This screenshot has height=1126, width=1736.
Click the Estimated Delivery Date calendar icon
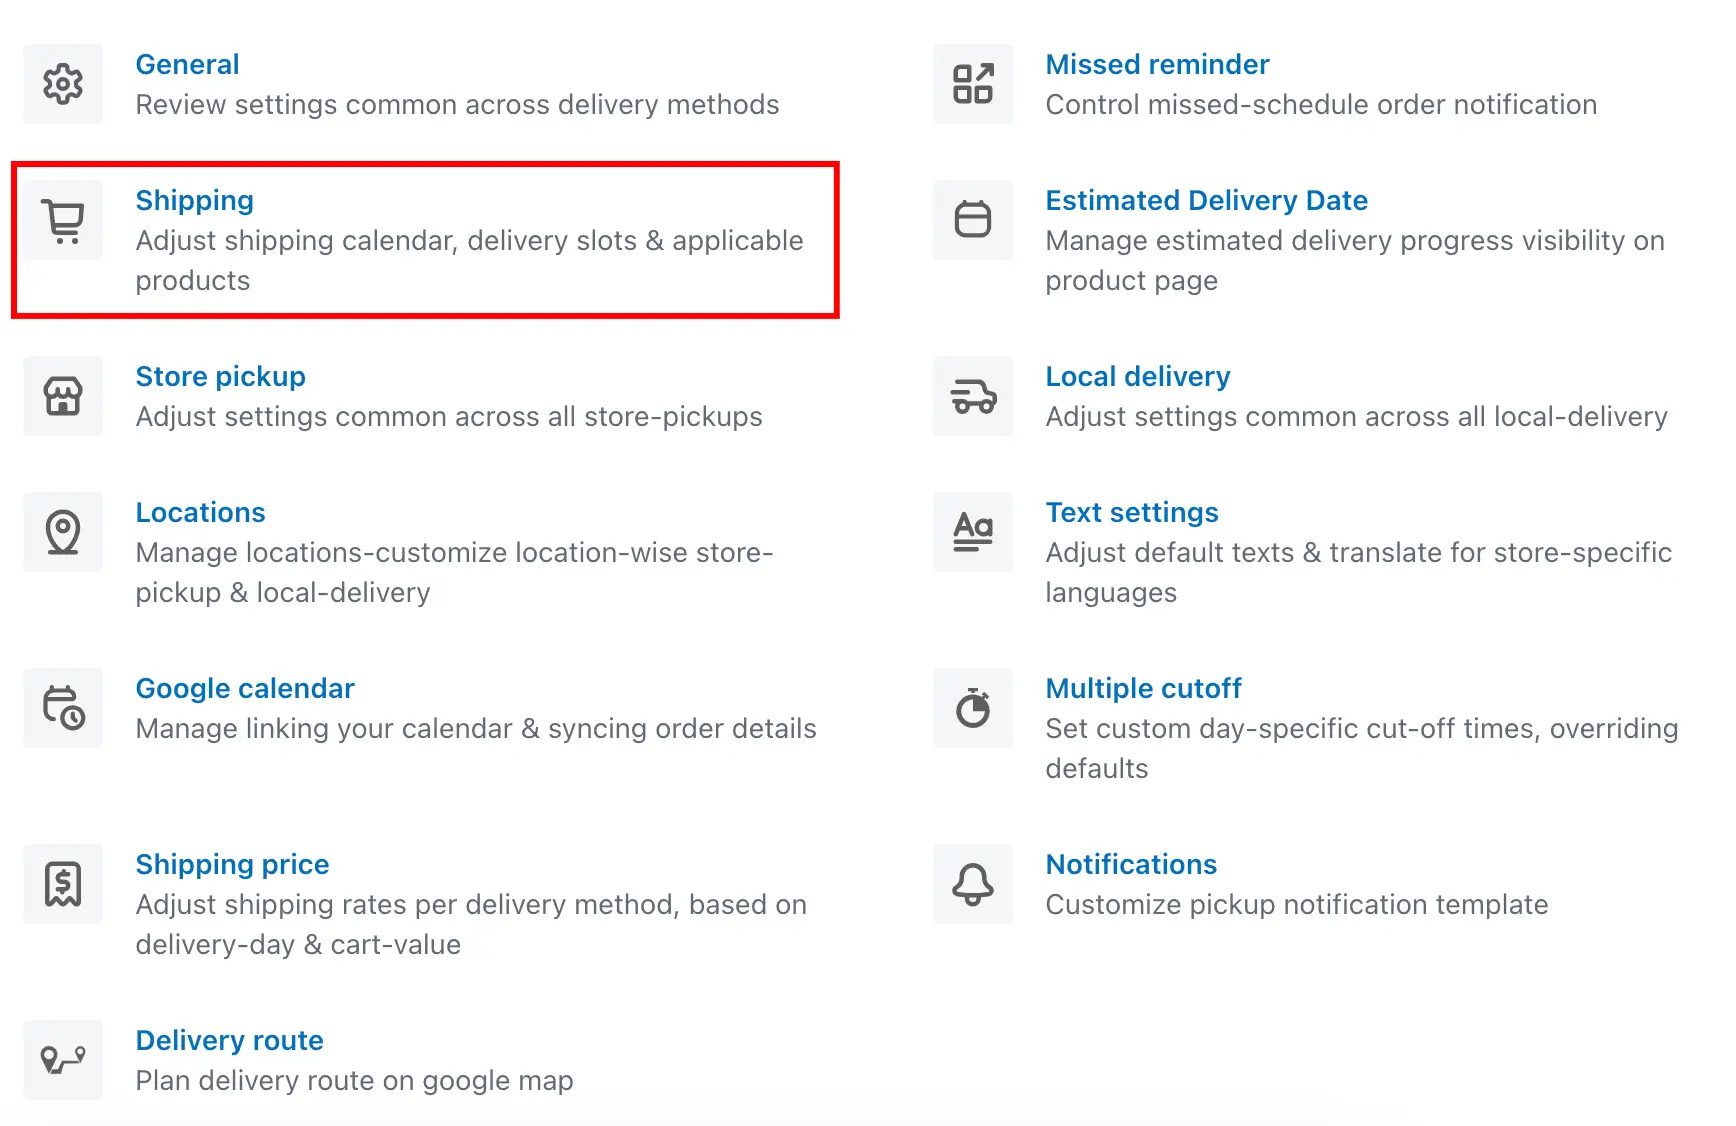(x=973, y=220)
